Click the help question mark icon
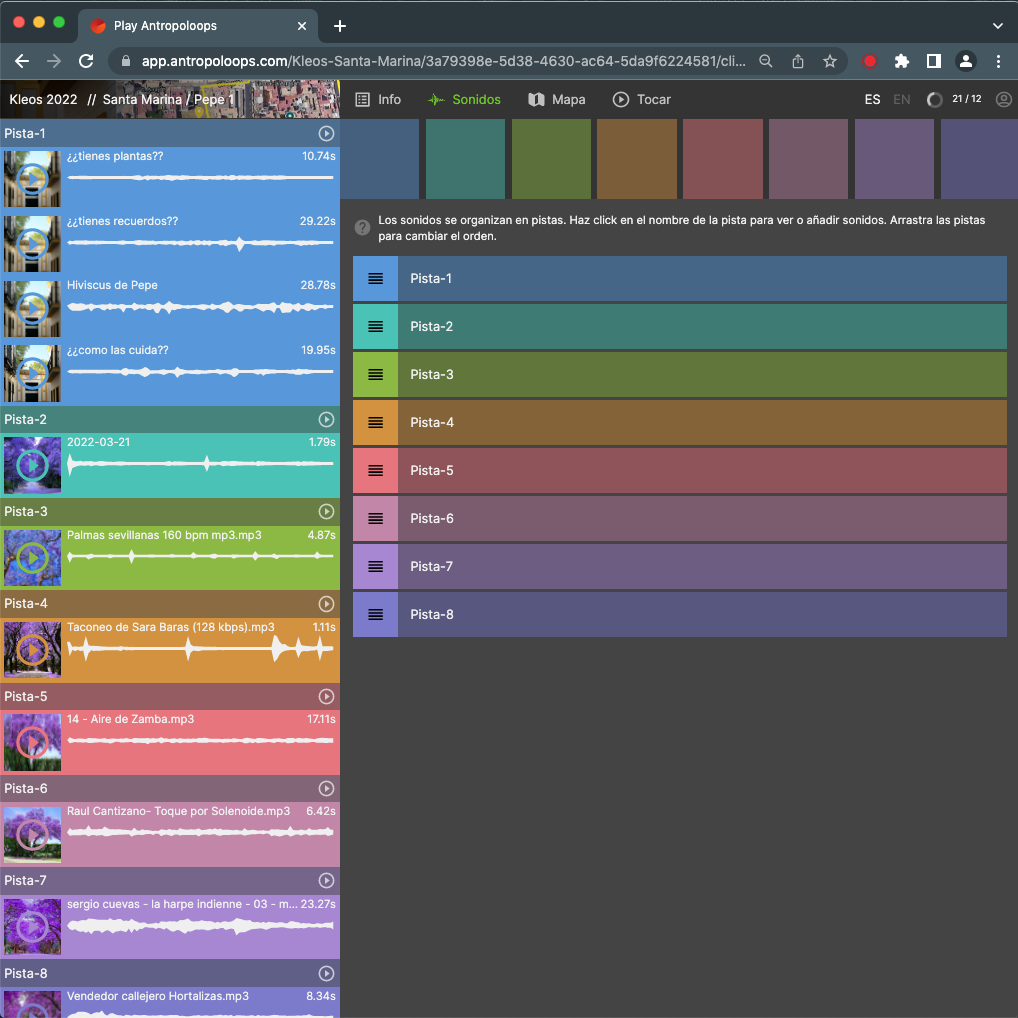 click(363, 229)
